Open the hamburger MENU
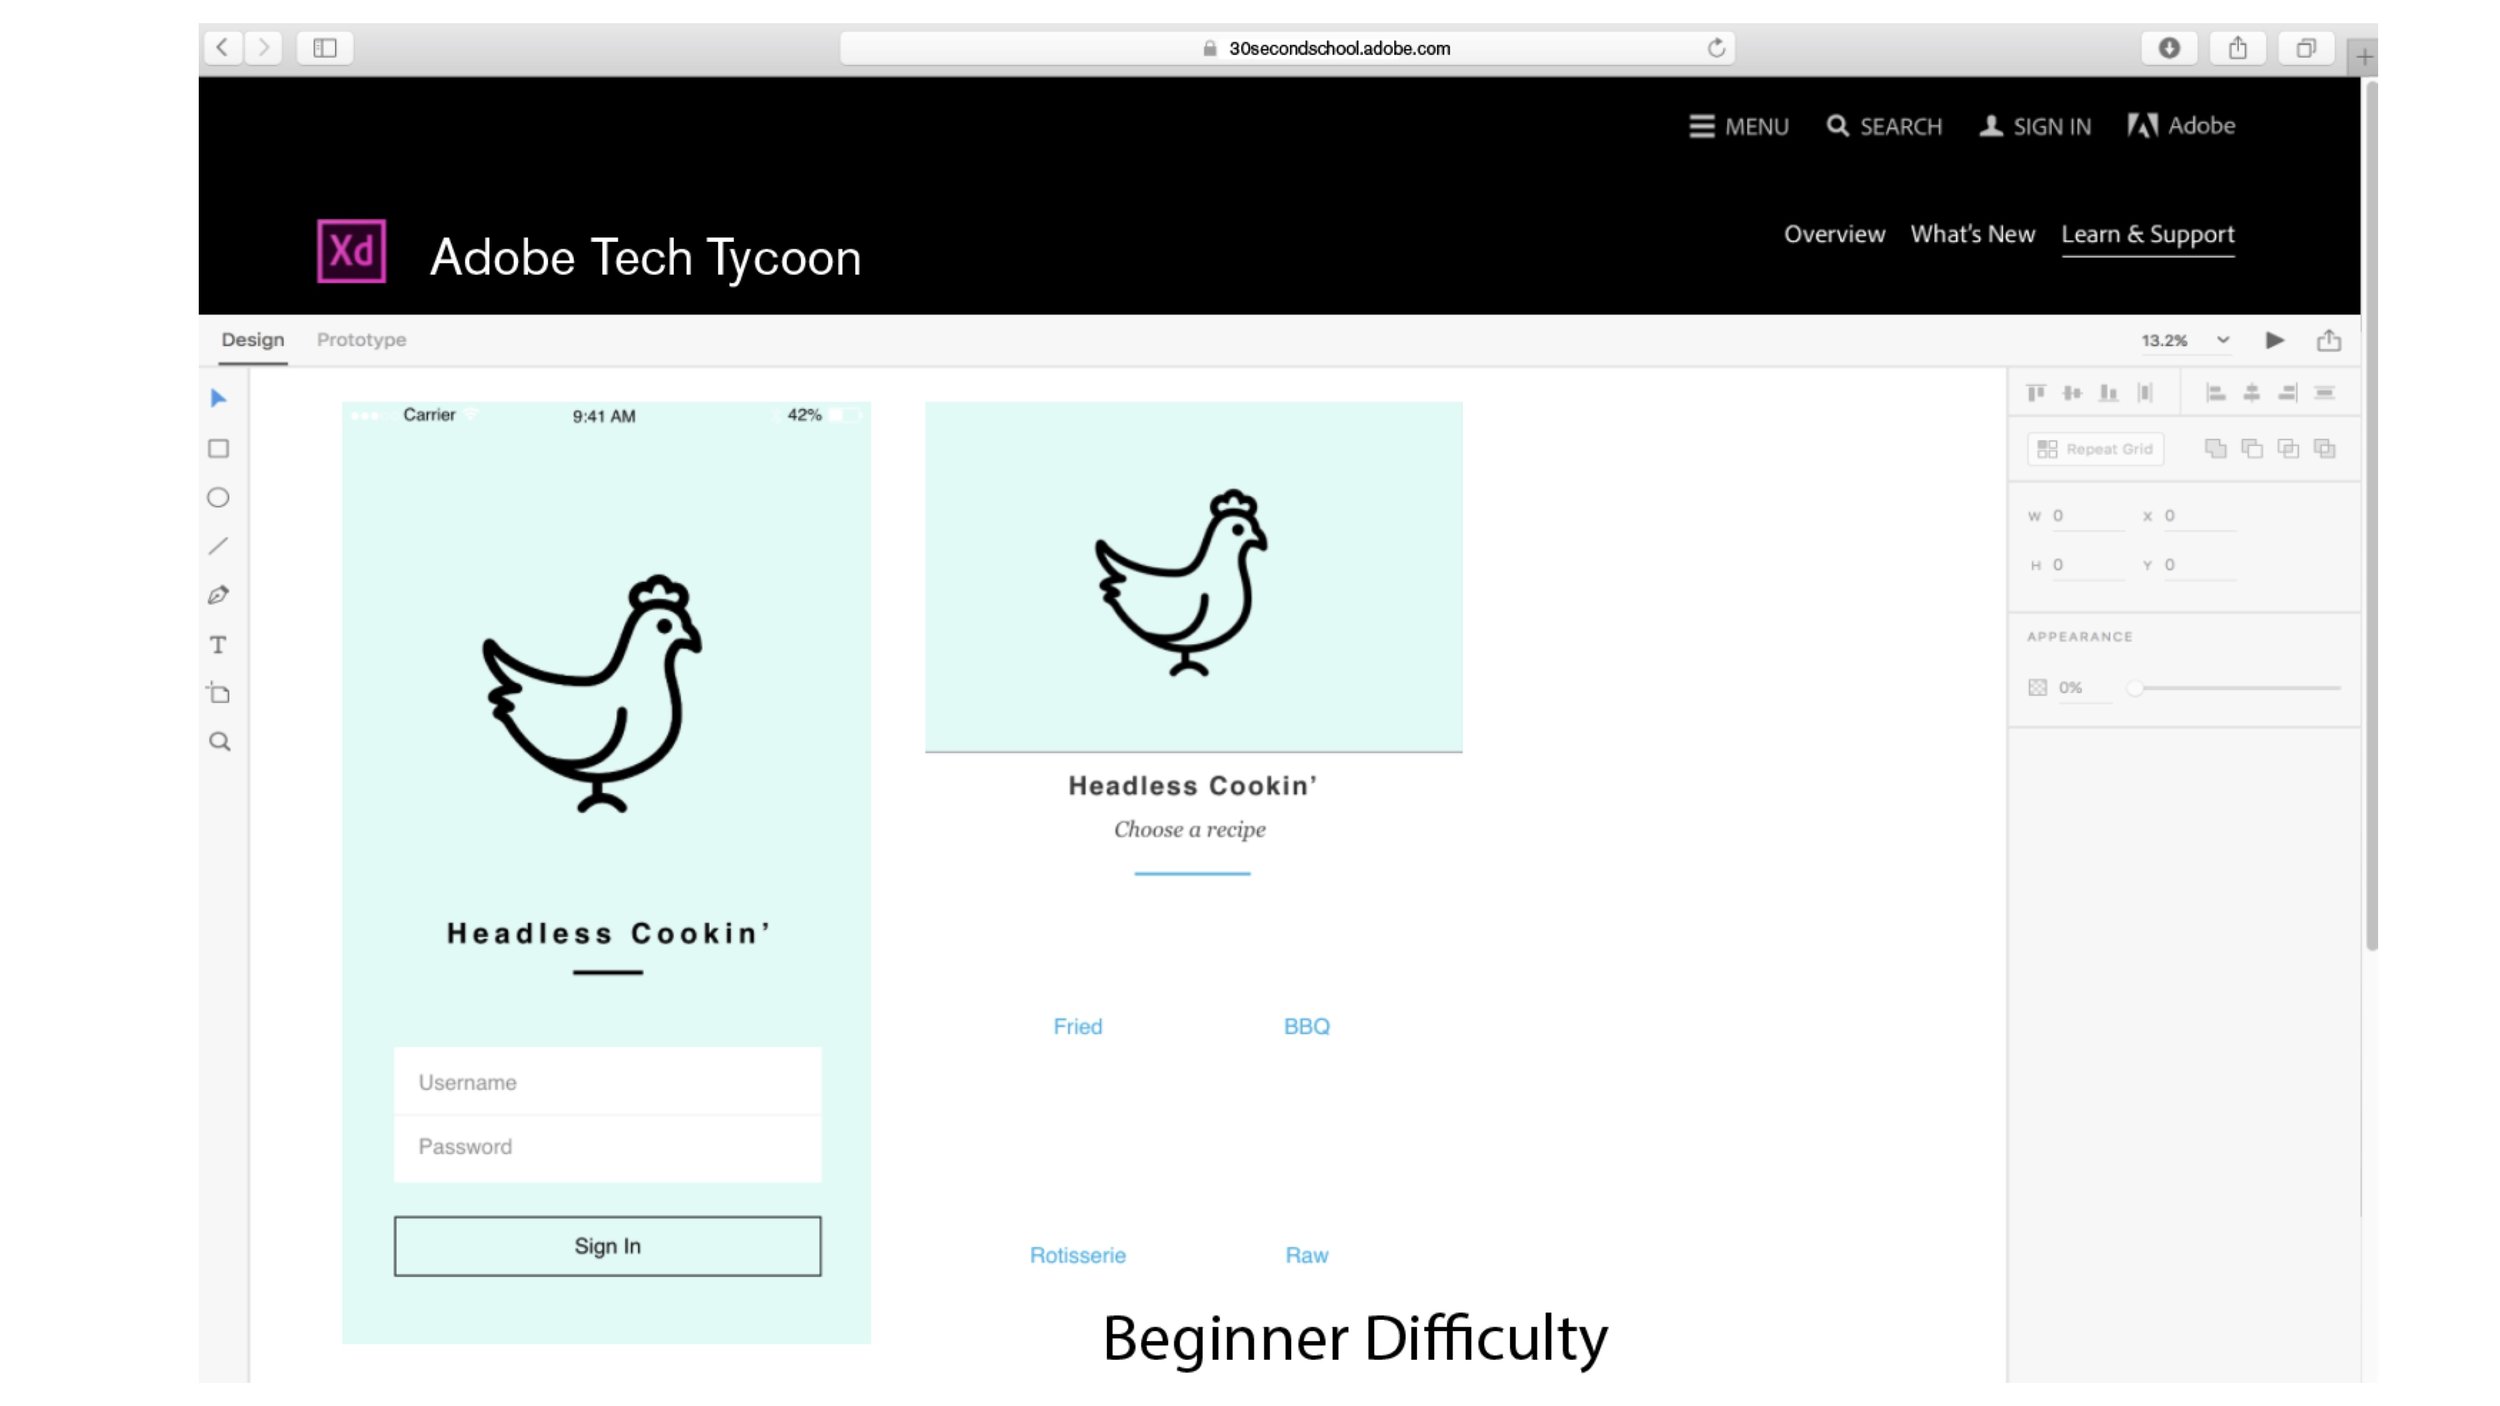2500x1406 pixels. click(x=1738, y=127)
